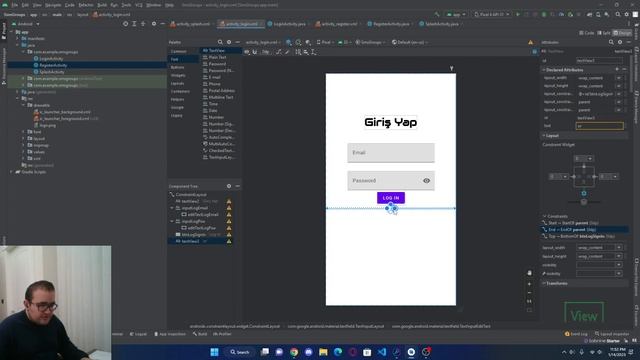This screenshot has height=360, width=640.
Task: Switch to Split view mode
Action: tap(604, 33)
